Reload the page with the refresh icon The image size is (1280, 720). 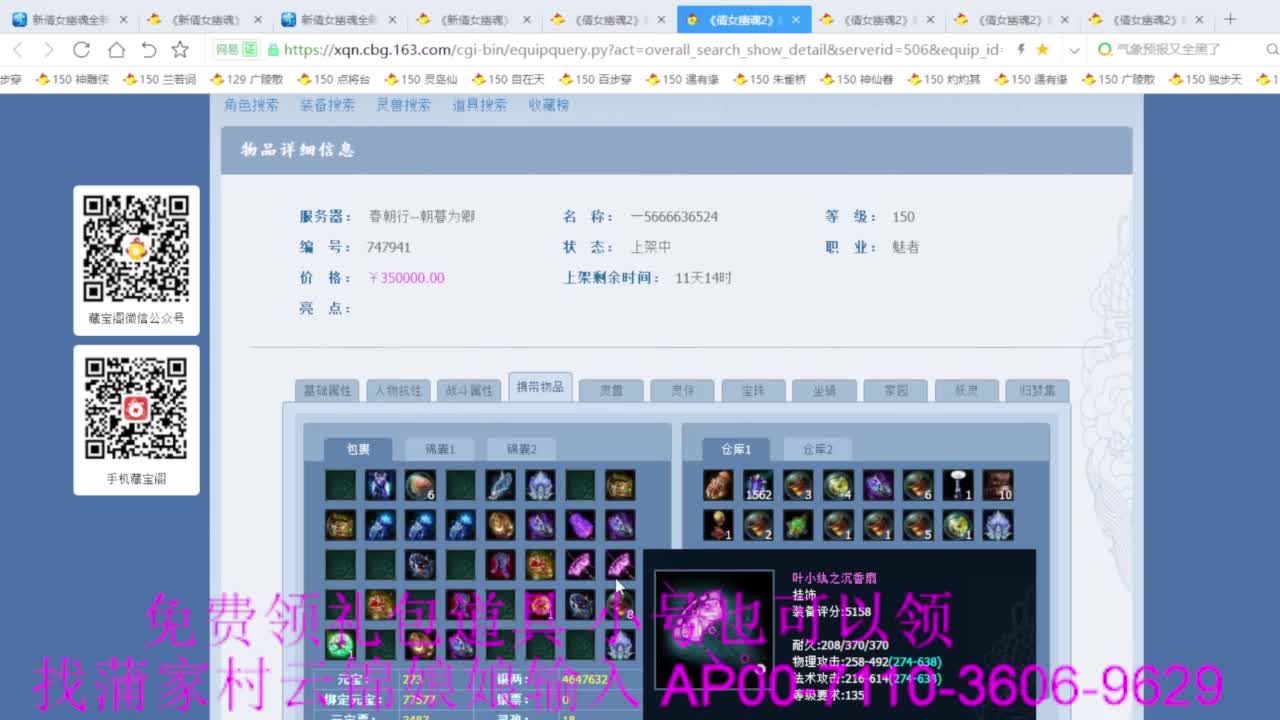(81, 48)
